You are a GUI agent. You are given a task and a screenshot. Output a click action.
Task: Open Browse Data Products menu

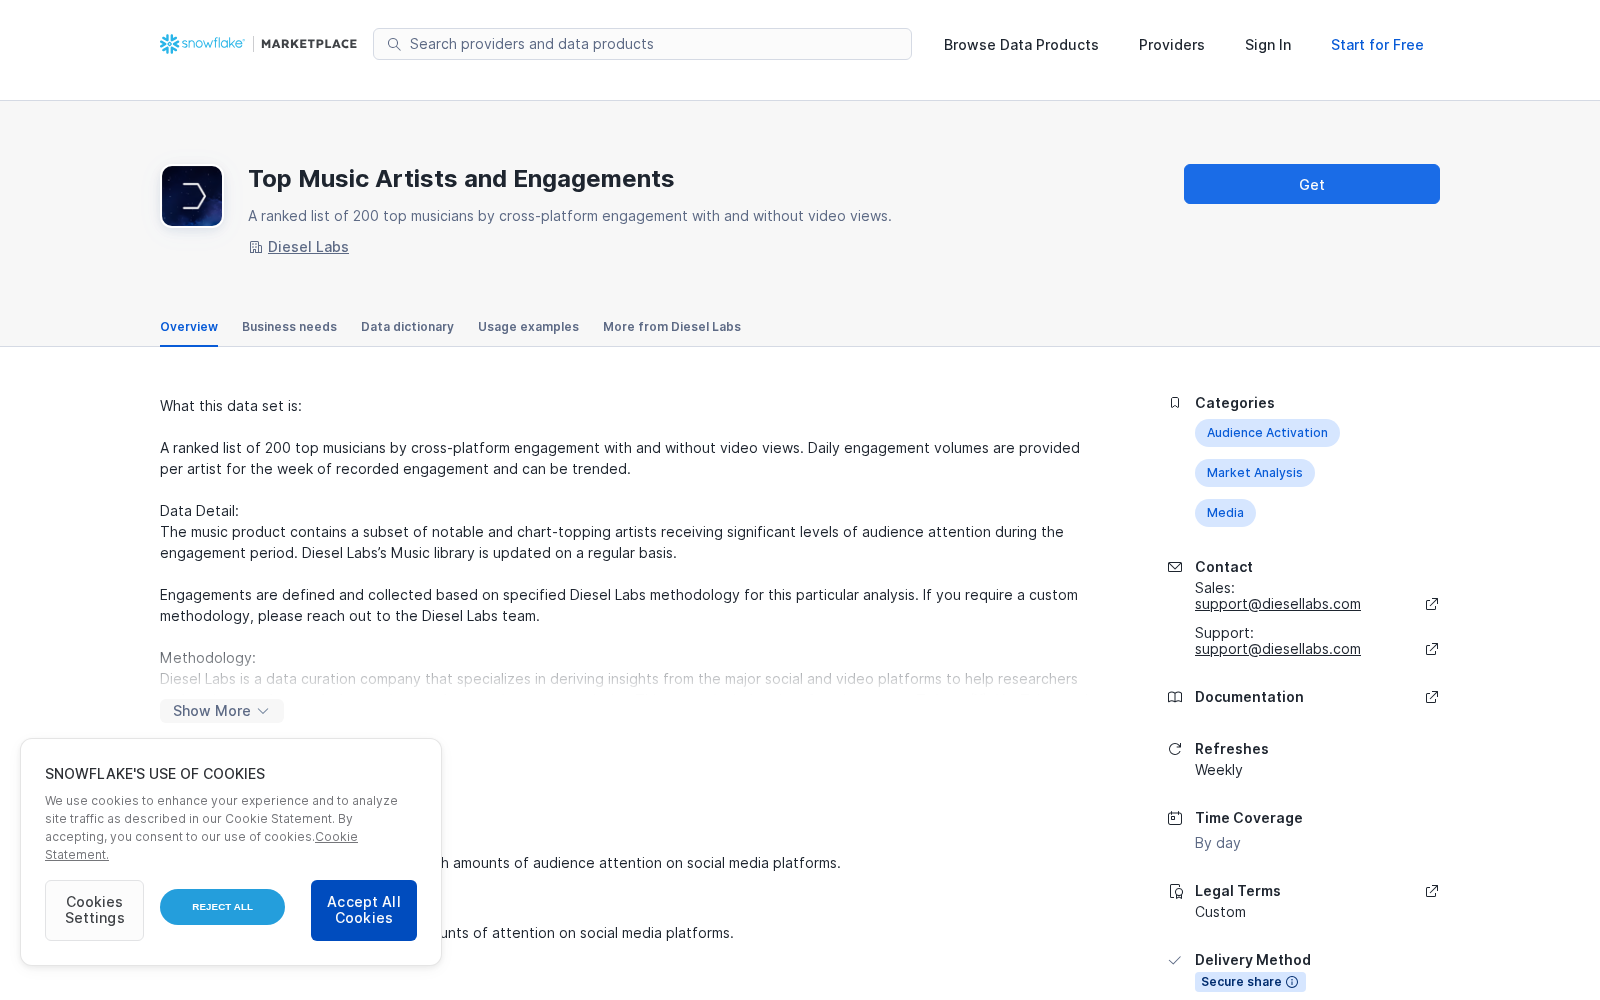1021,45
